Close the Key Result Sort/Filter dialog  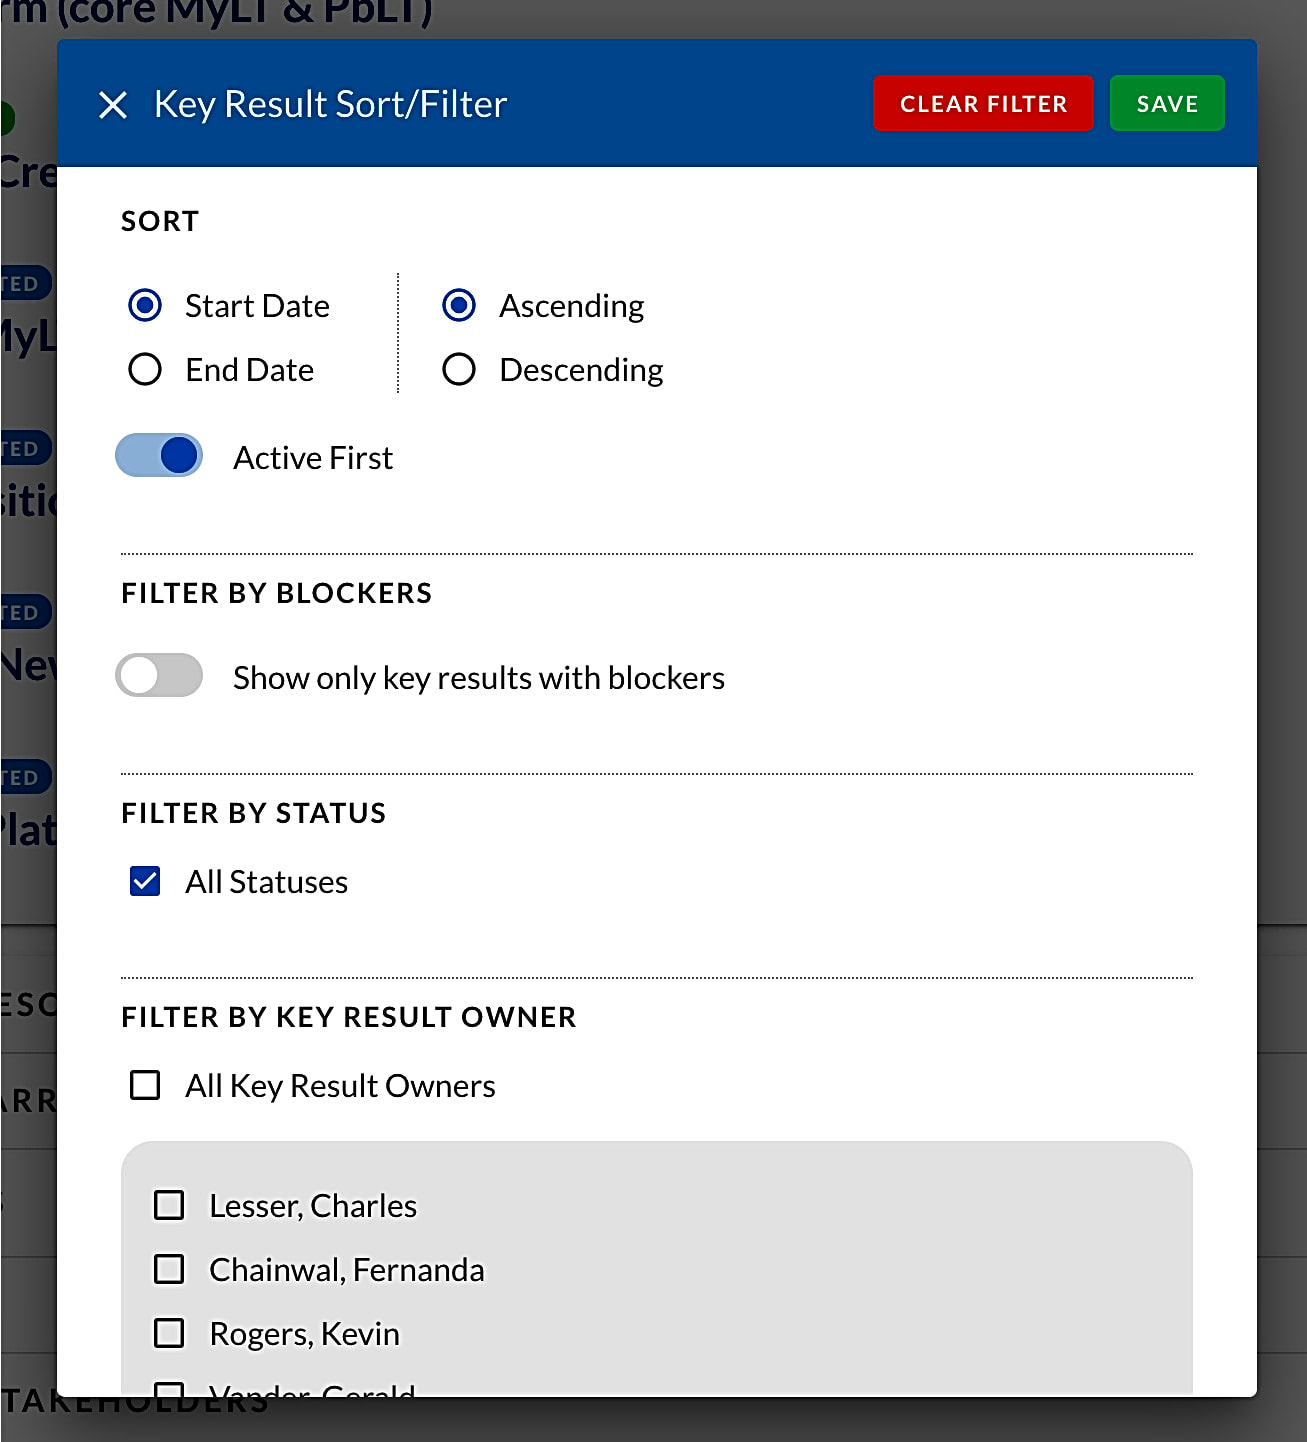pyautogui.click(x=113, y=103)
